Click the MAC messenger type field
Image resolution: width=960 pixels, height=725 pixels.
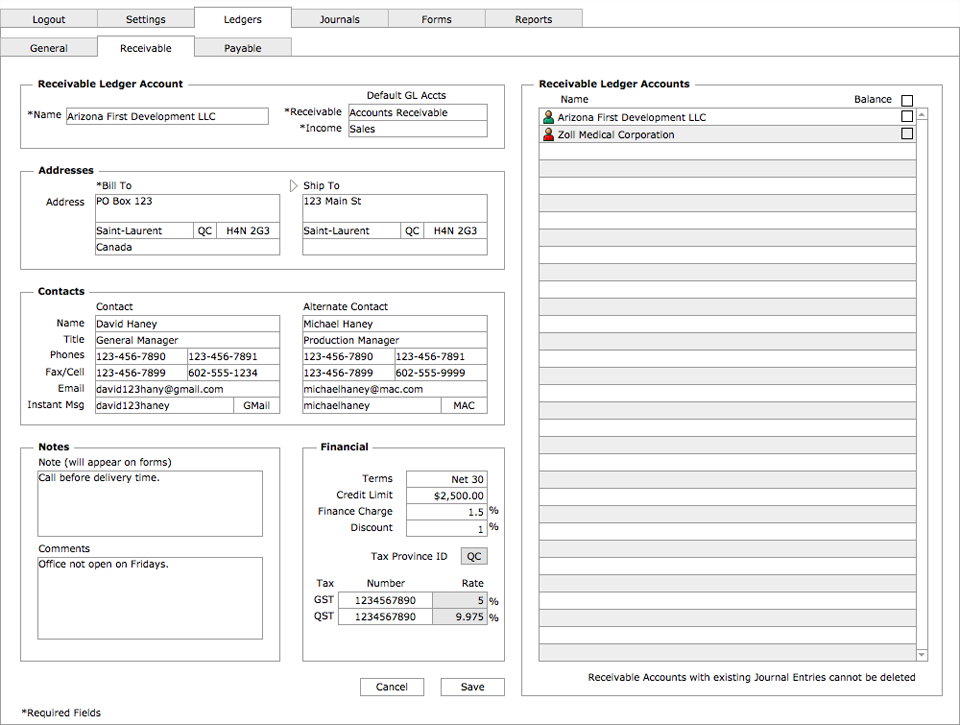(464, 405)
